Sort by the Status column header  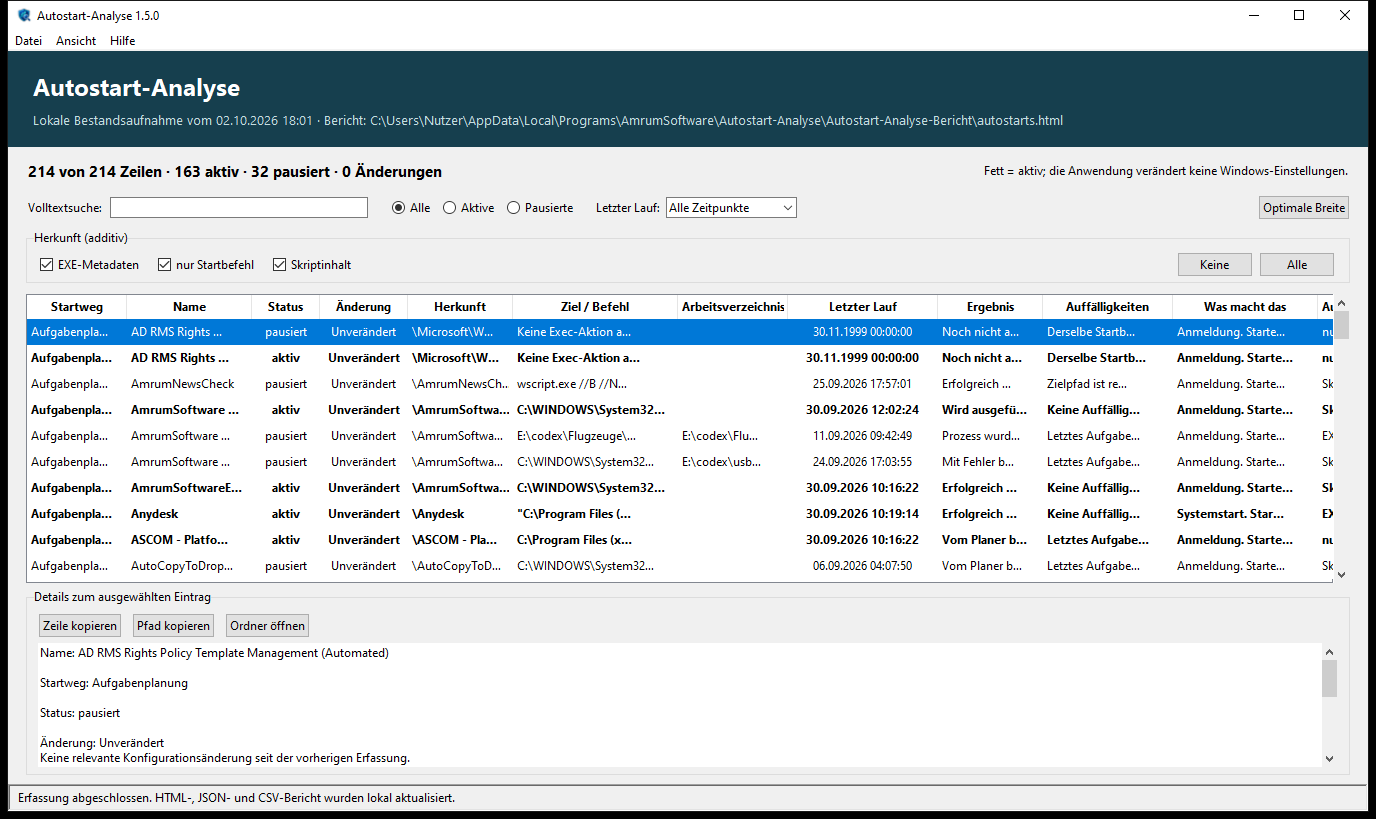[285, 307]
